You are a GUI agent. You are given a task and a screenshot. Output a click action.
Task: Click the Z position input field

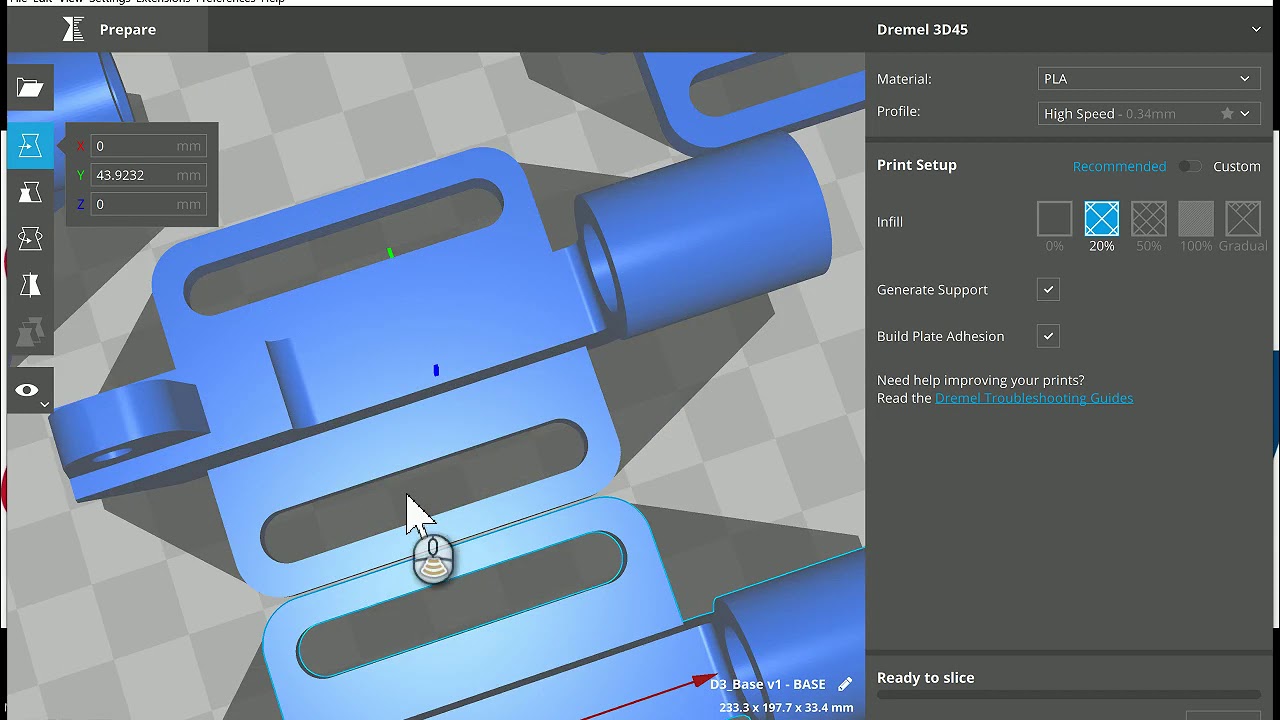149,204
